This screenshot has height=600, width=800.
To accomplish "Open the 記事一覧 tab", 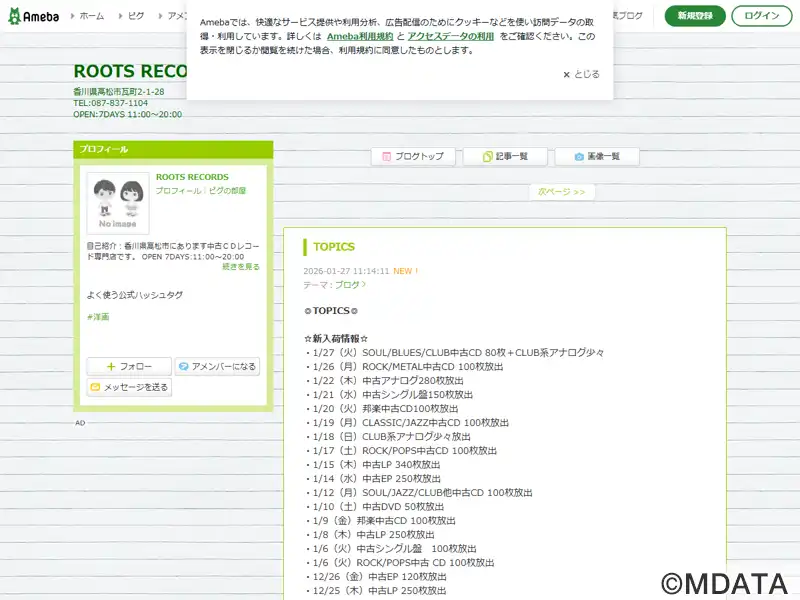I will pyautogui.click(x=505, y=157).
